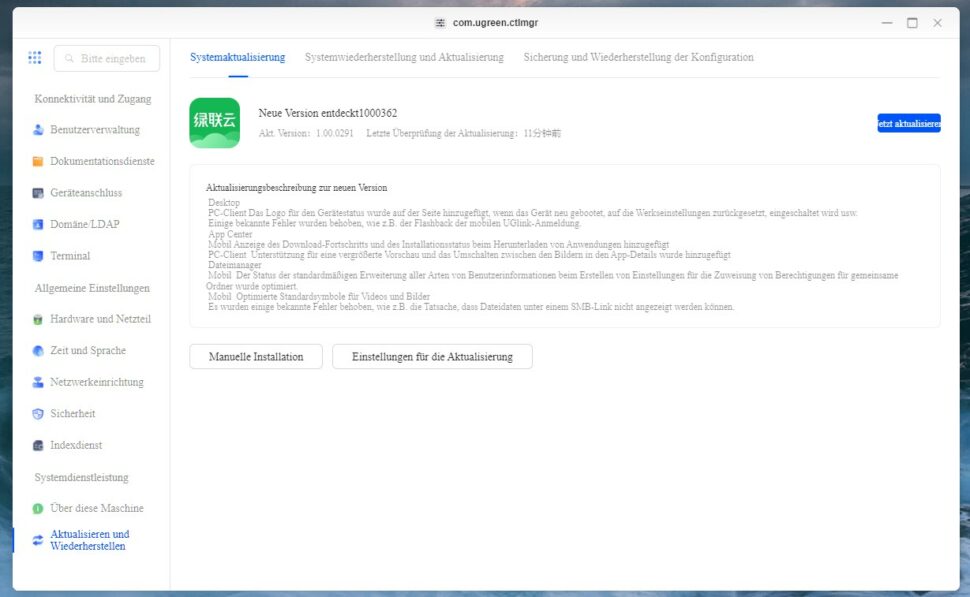Click the Geräteanschluss icon
970x597 pixels.
coord(38,193)
